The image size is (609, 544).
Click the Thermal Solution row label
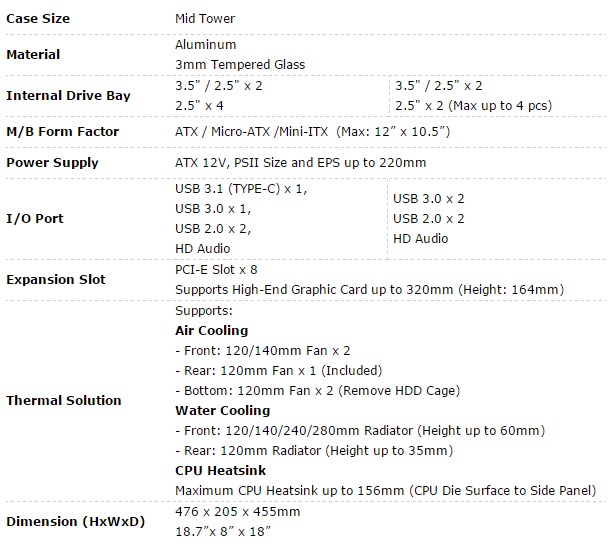pyautogui.click(x=63, y=400)
